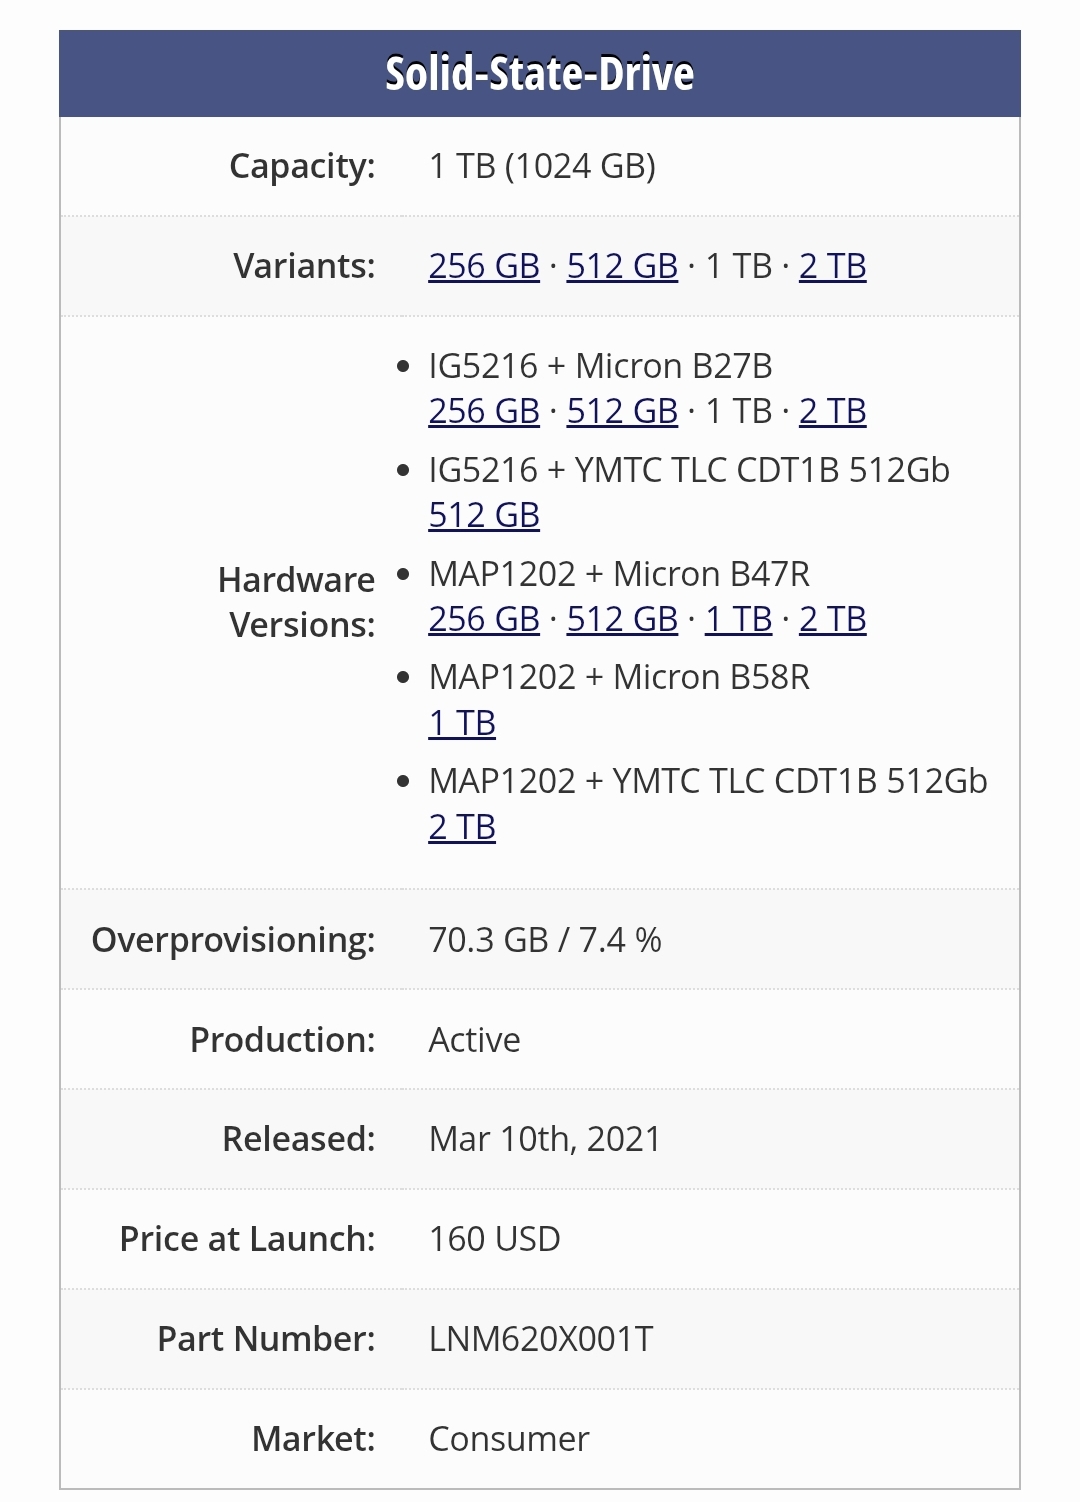The width and height of the screenshot is (1080, 1502).
Task: Select 512 GB under IG5216 + Micron B27B
Action: (622, 411)
